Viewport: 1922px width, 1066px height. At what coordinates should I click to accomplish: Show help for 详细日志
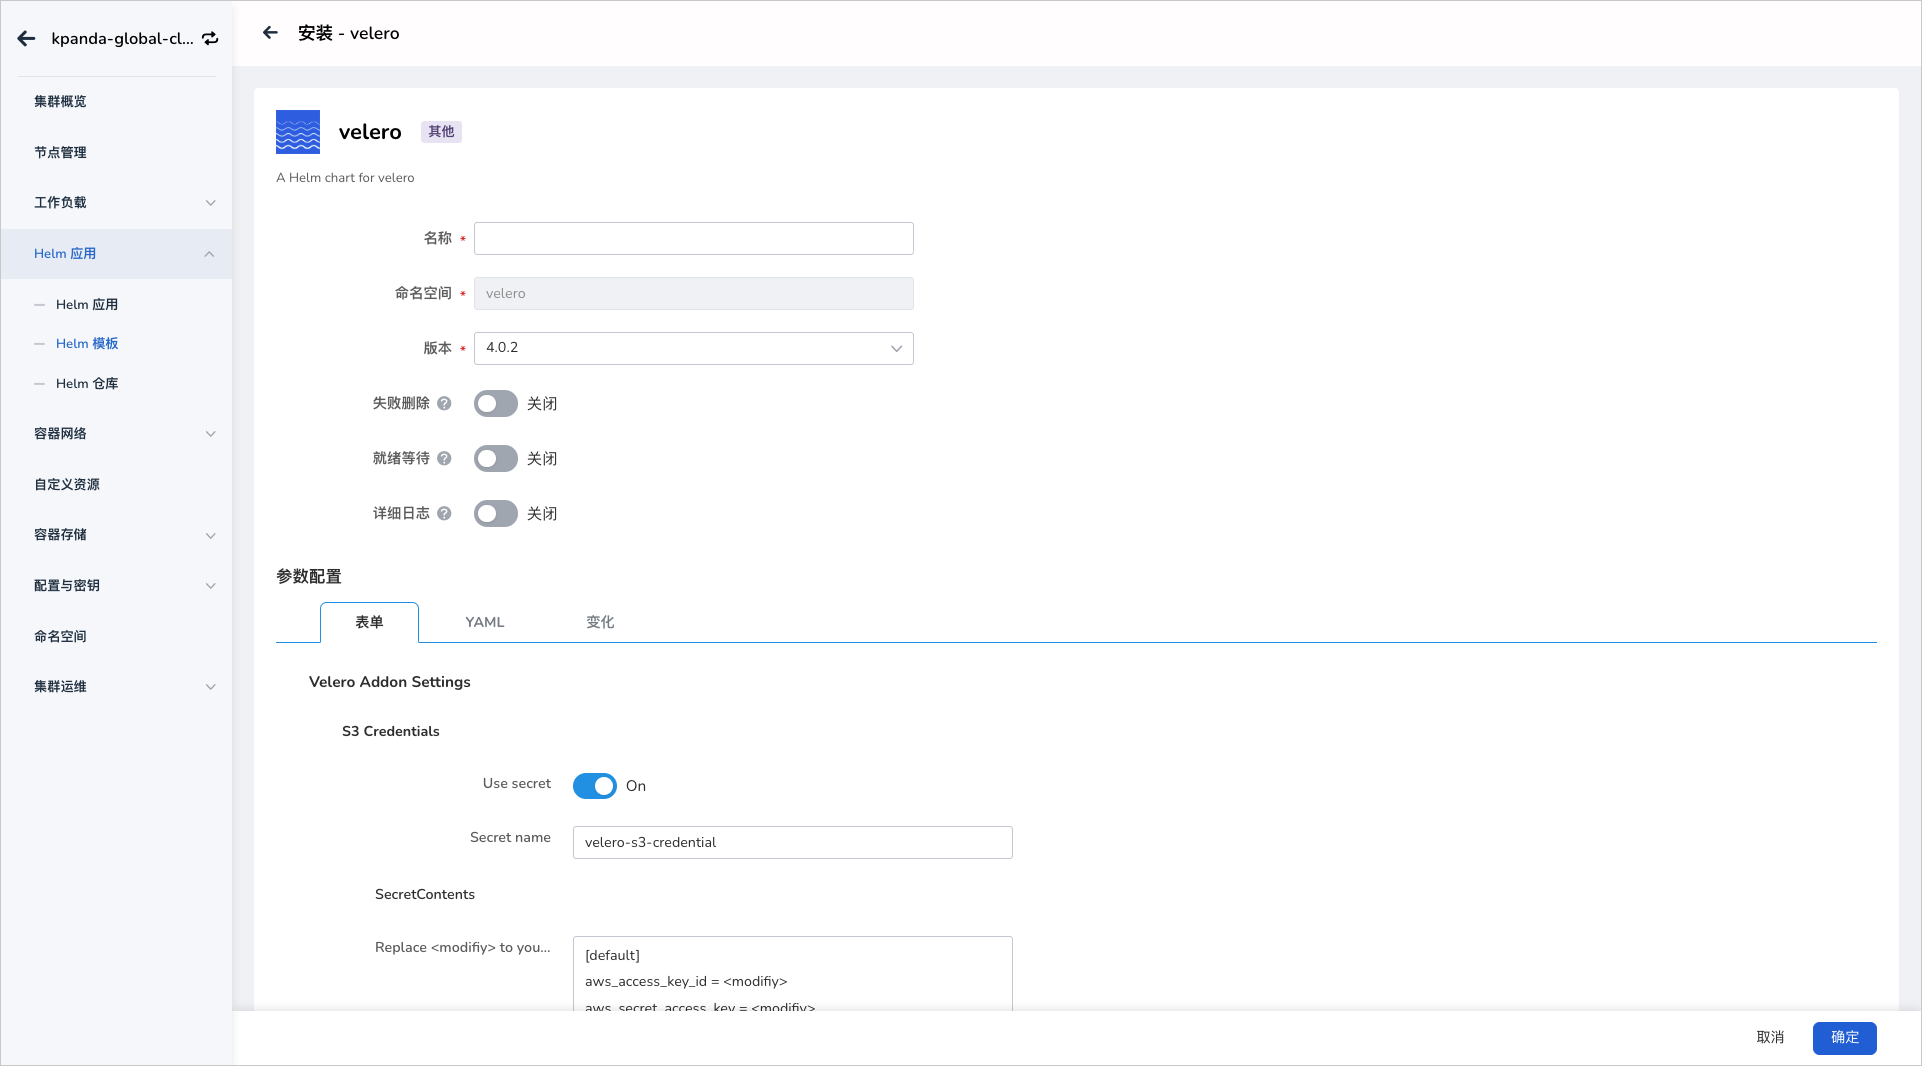444,513
